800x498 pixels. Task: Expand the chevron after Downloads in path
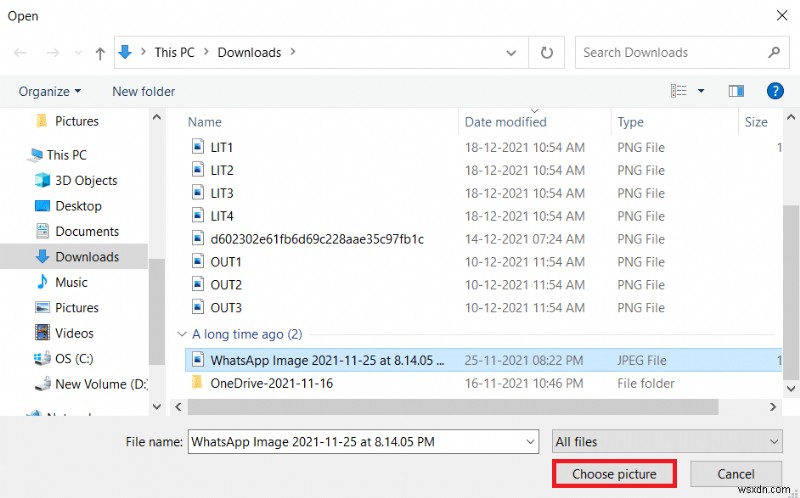coord(293,52)
